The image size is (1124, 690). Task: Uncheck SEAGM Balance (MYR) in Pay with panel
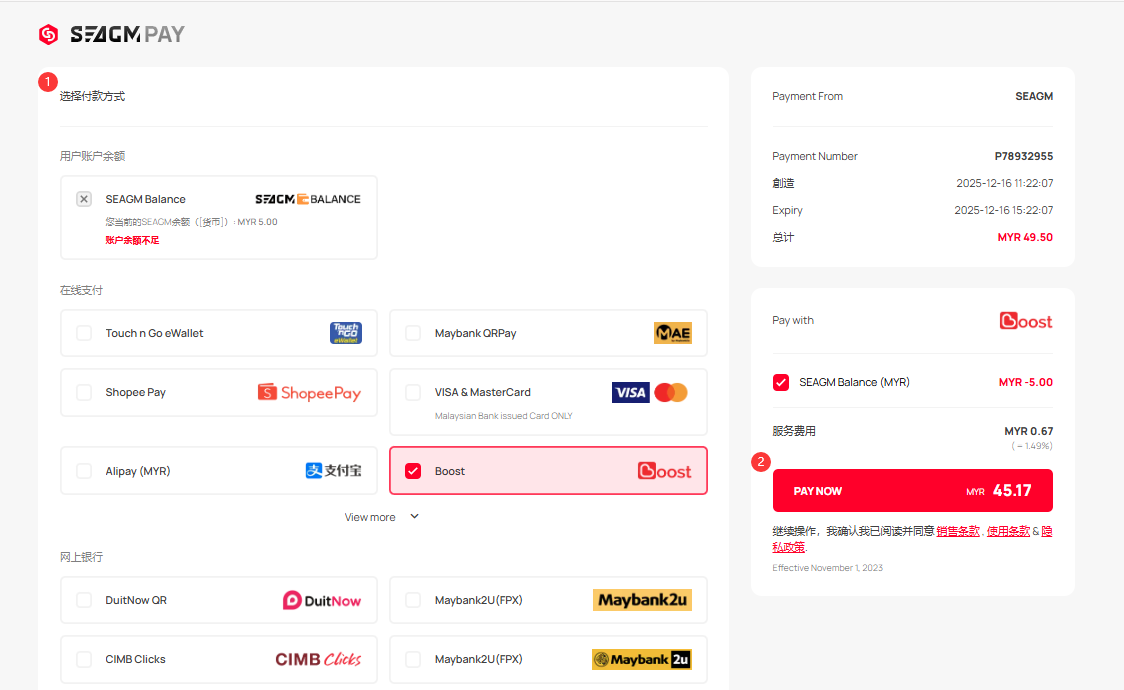pos(781,382)
